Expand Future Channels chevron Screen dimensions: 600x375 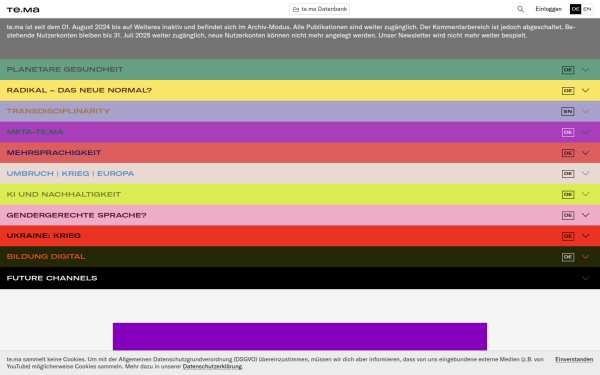coord(585,278)
